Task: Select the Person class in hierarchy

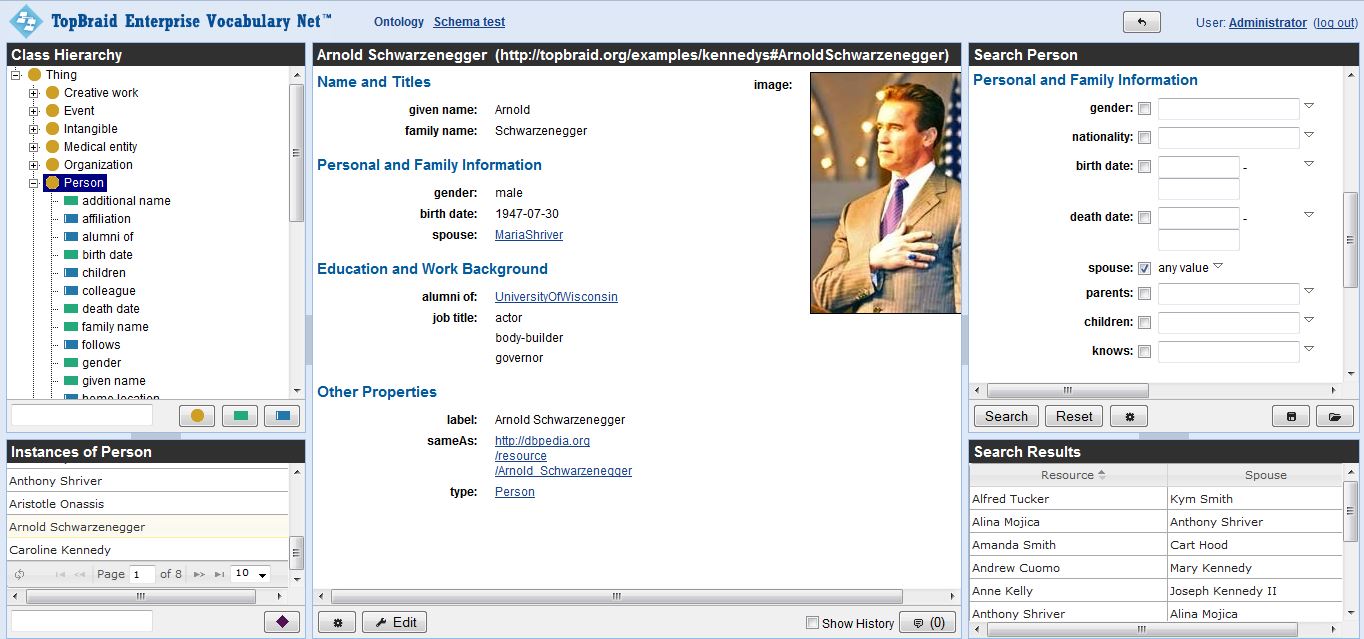Action: pos(84,183)
